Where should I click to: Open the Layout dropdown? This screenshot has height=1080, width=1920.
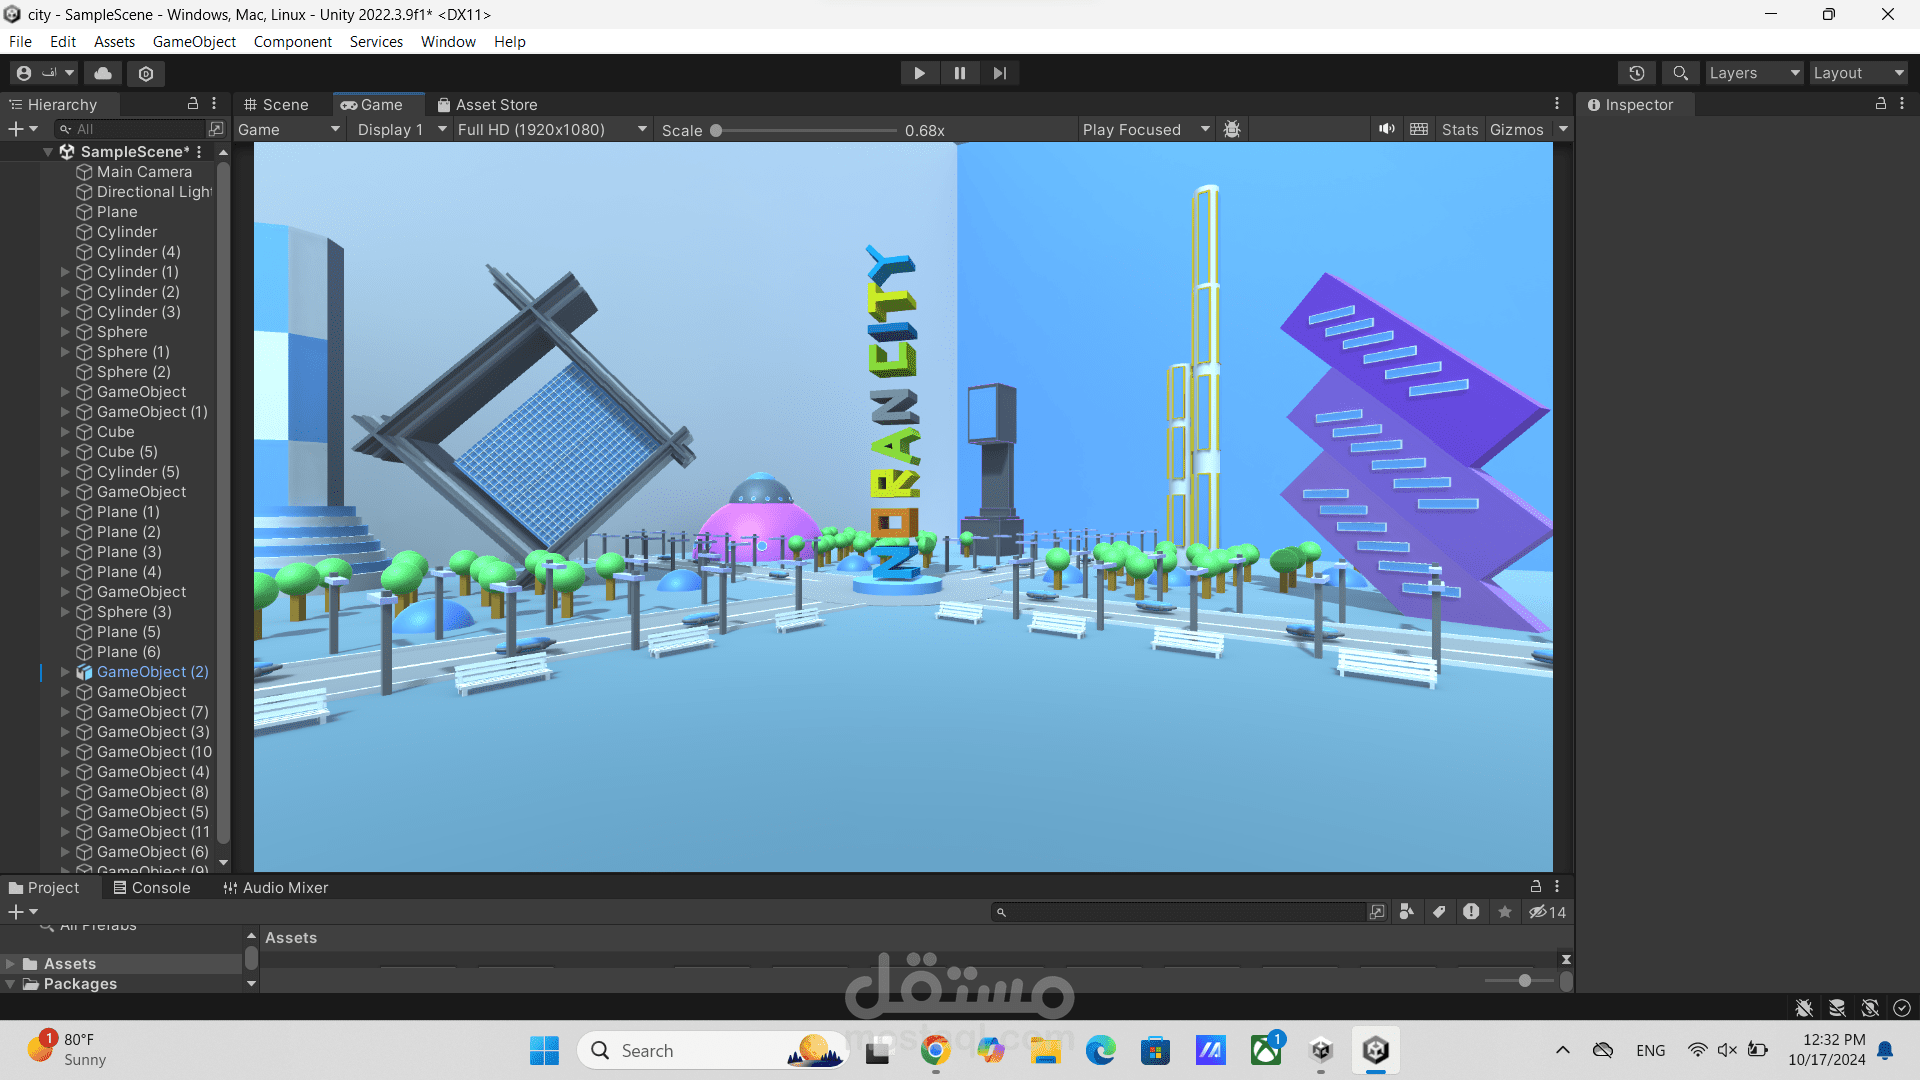pyautogui.click(x=1859, y=73)
